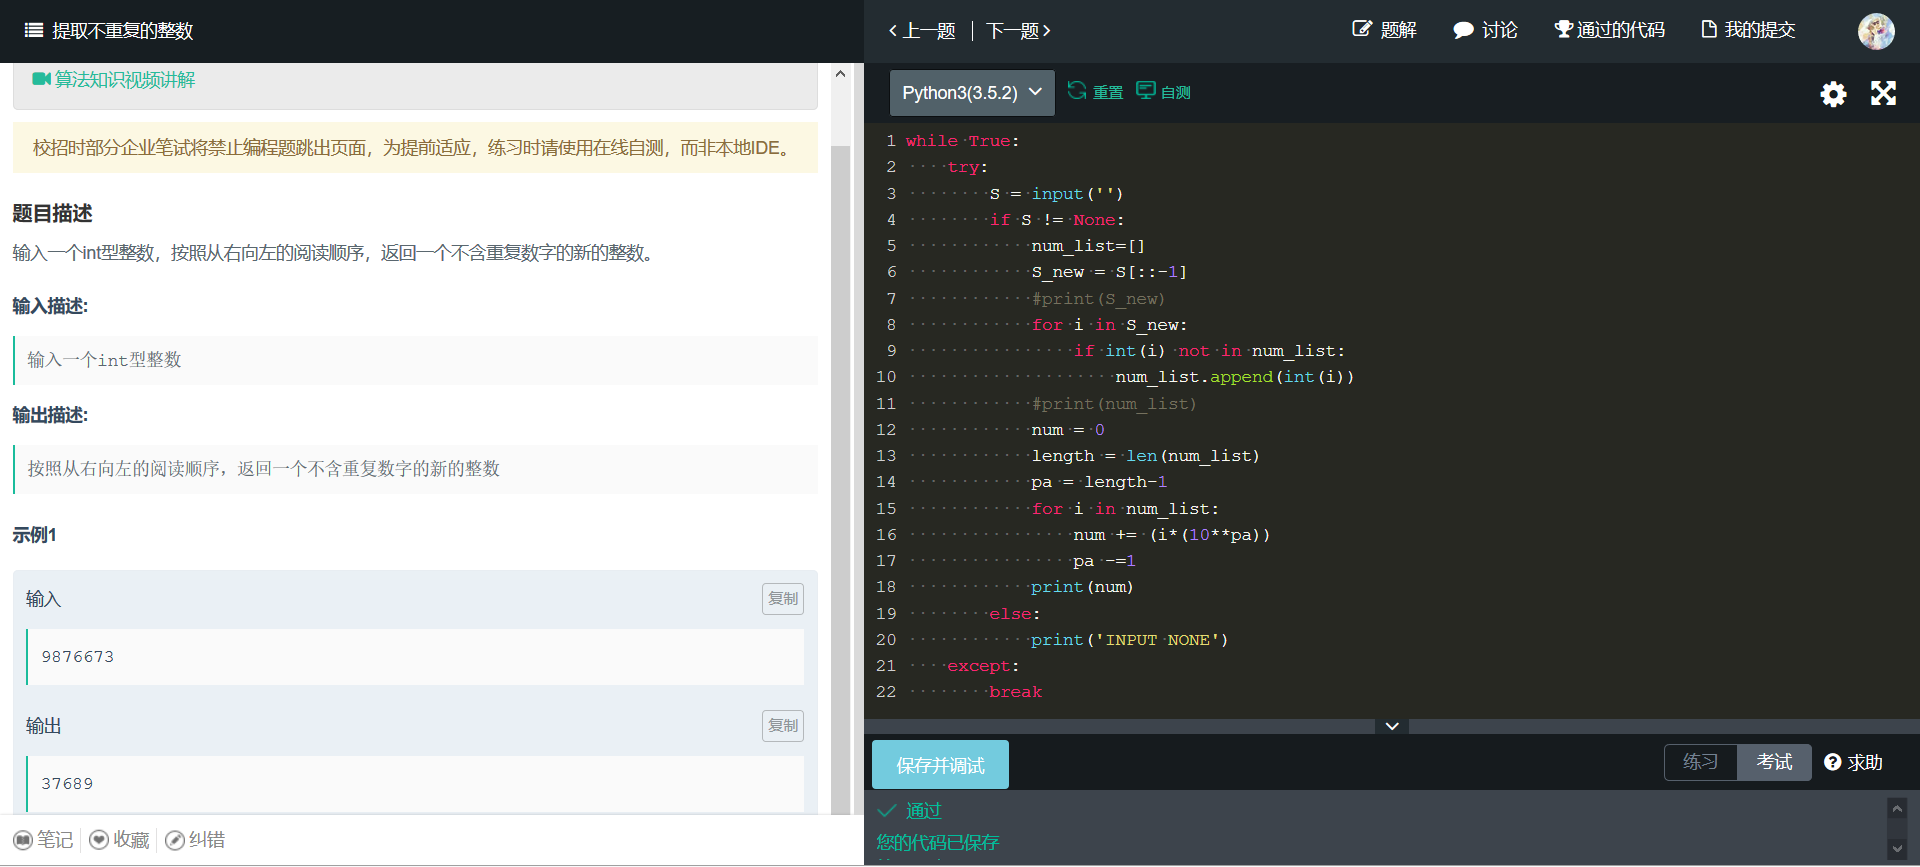The width and height of the screenshot is (1920, 867).
Task: Run the 自测 self-test
Action: tap(1163, 92)
